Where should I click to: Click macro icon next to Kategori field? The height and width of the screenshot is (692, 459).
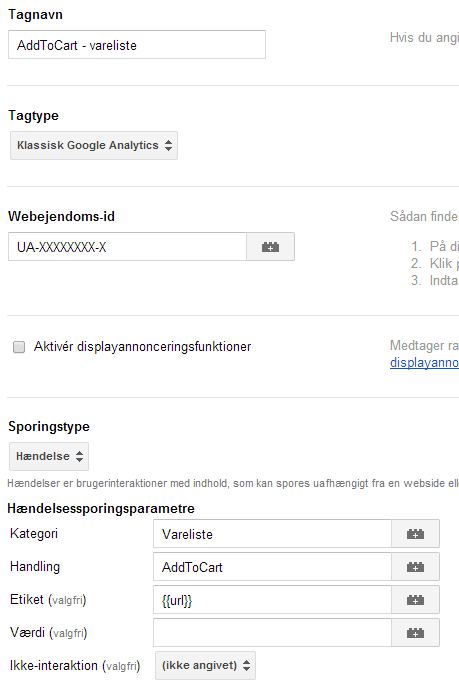coord(415,534)
